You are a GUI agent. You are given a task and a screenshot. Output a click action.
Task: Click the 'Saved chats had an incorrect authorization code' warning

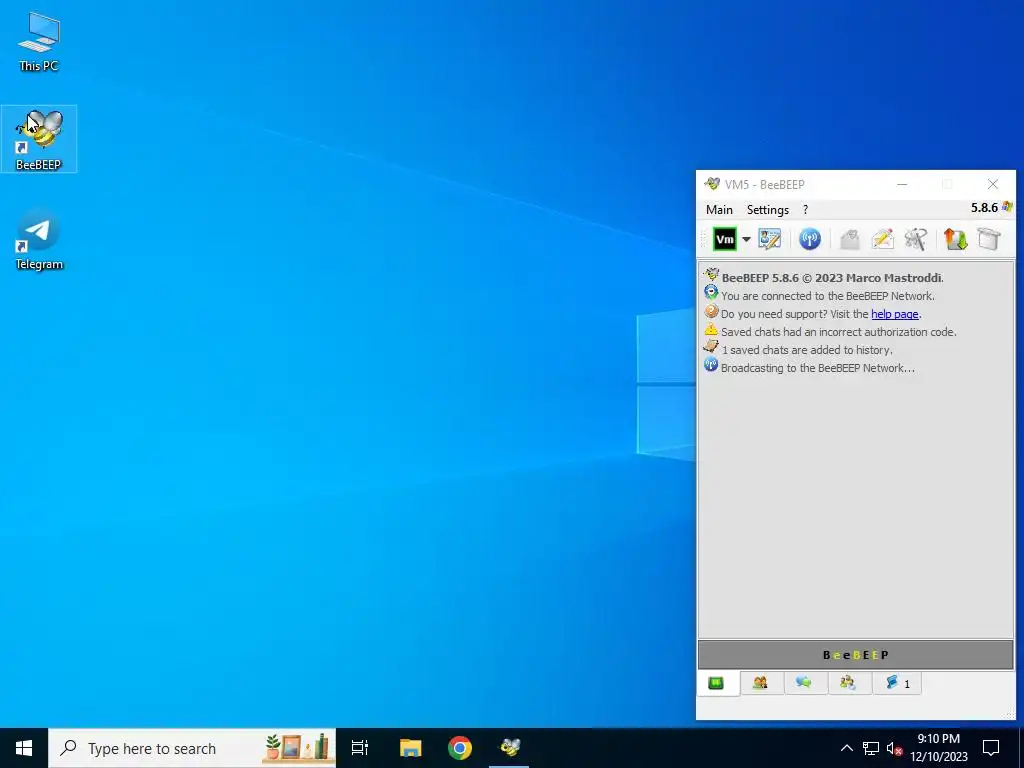pos(839,332)
